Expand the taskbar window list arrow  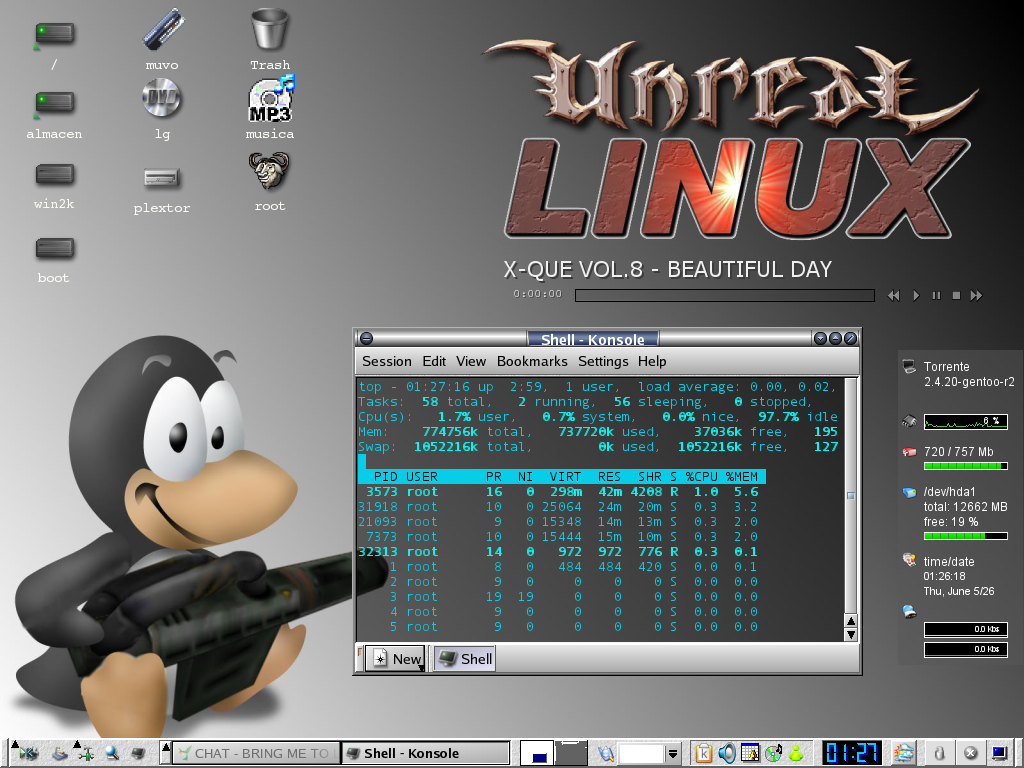pos(166,753)
